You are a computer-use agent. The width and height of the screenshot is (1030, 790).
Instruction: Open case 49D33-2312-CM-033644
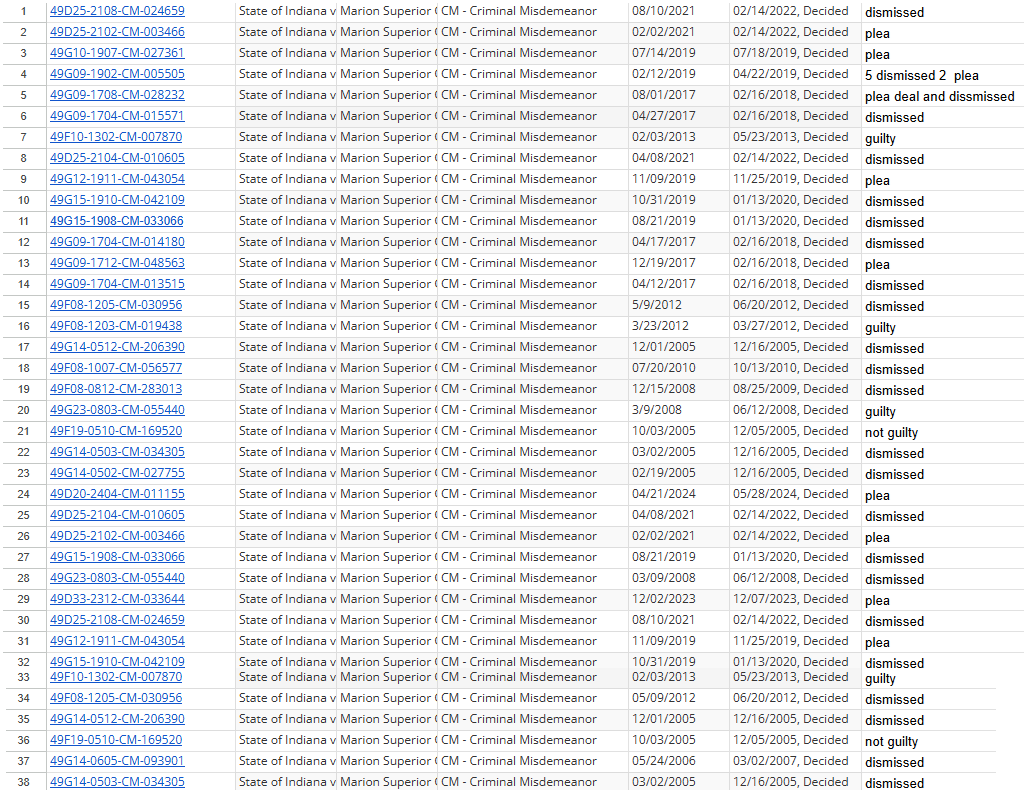117,598
